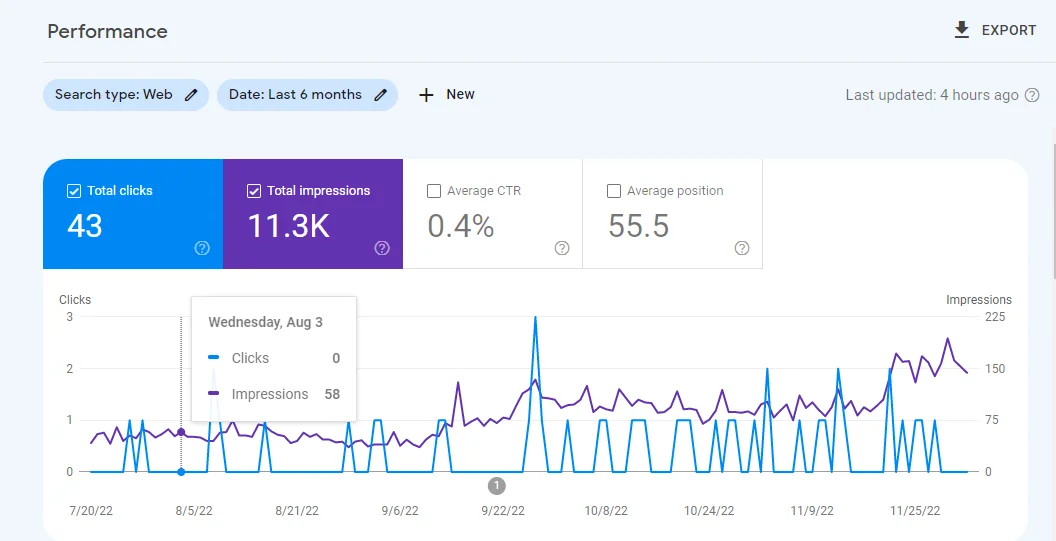
Task: Click the EXPORT button label
Action: click(1009, 30)
